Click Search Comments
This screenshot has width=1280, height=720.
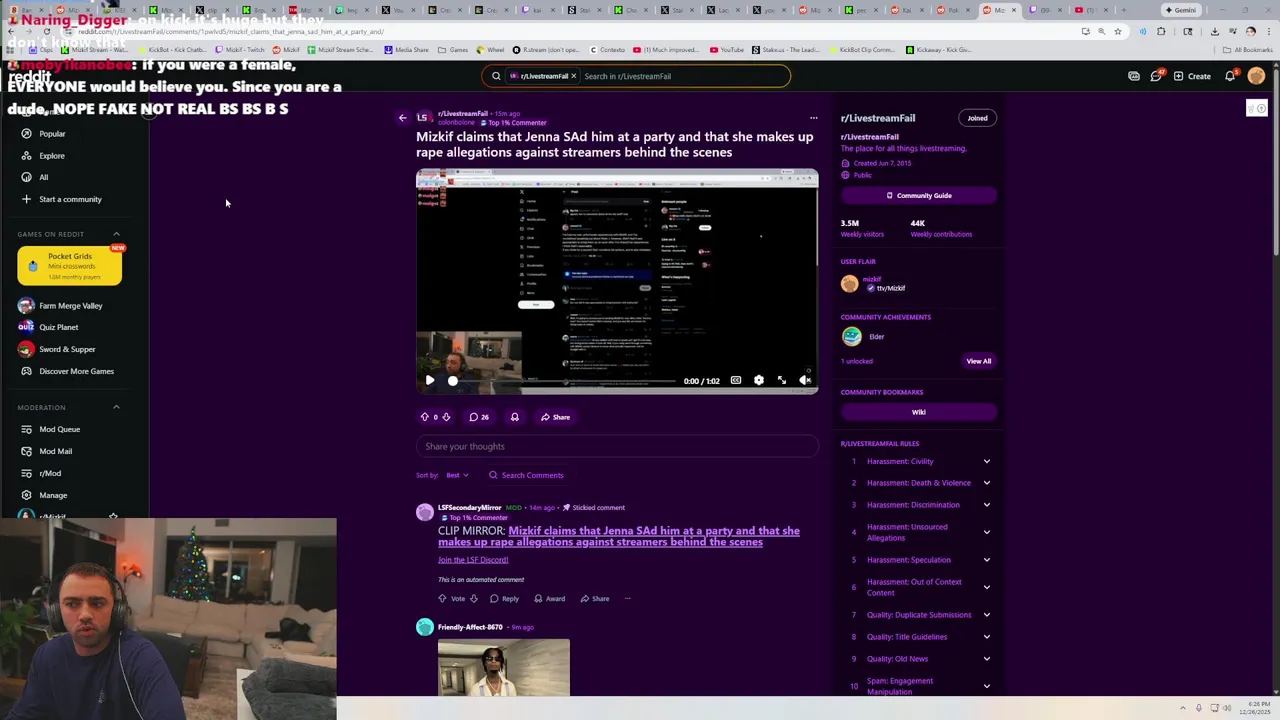[x=526, y=475]
